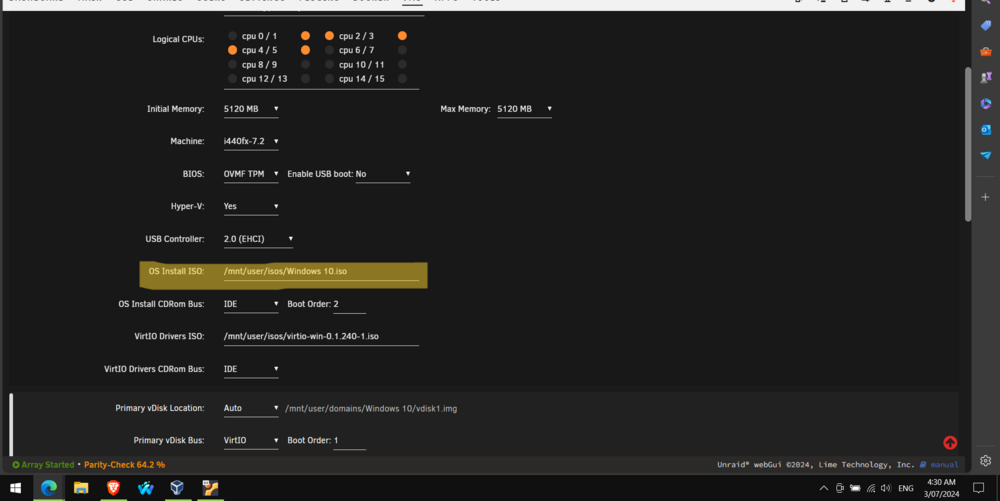
Task: Click the OS Install CDRom Boot Order field
Action: click(x=349, y=304)
